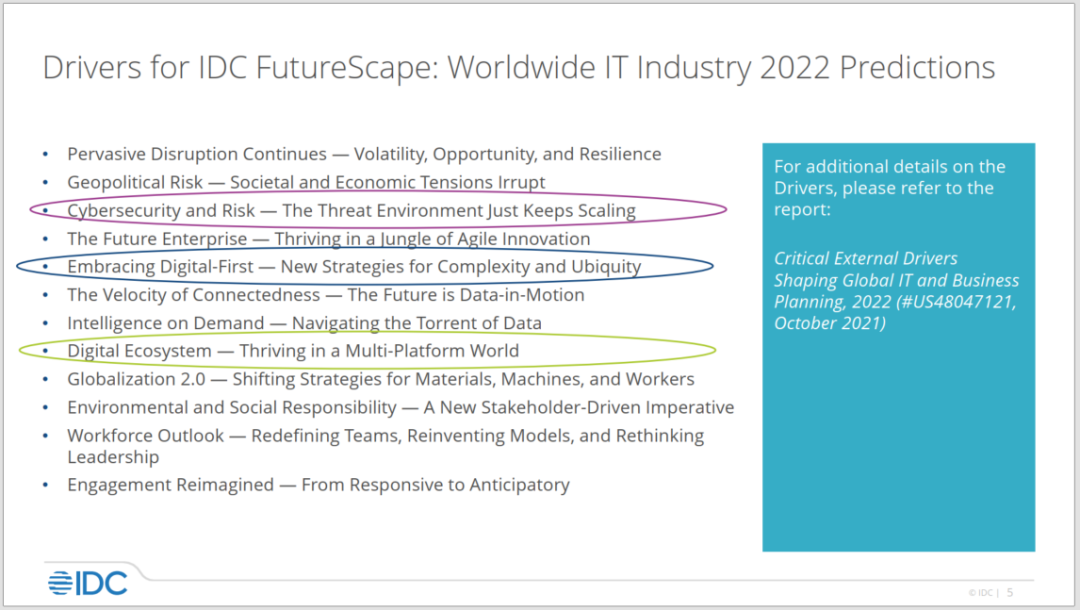Select 'Cybersecurity and Risk' bullet text
Screen dimensions: 1080x610
[x=351, y=210]
